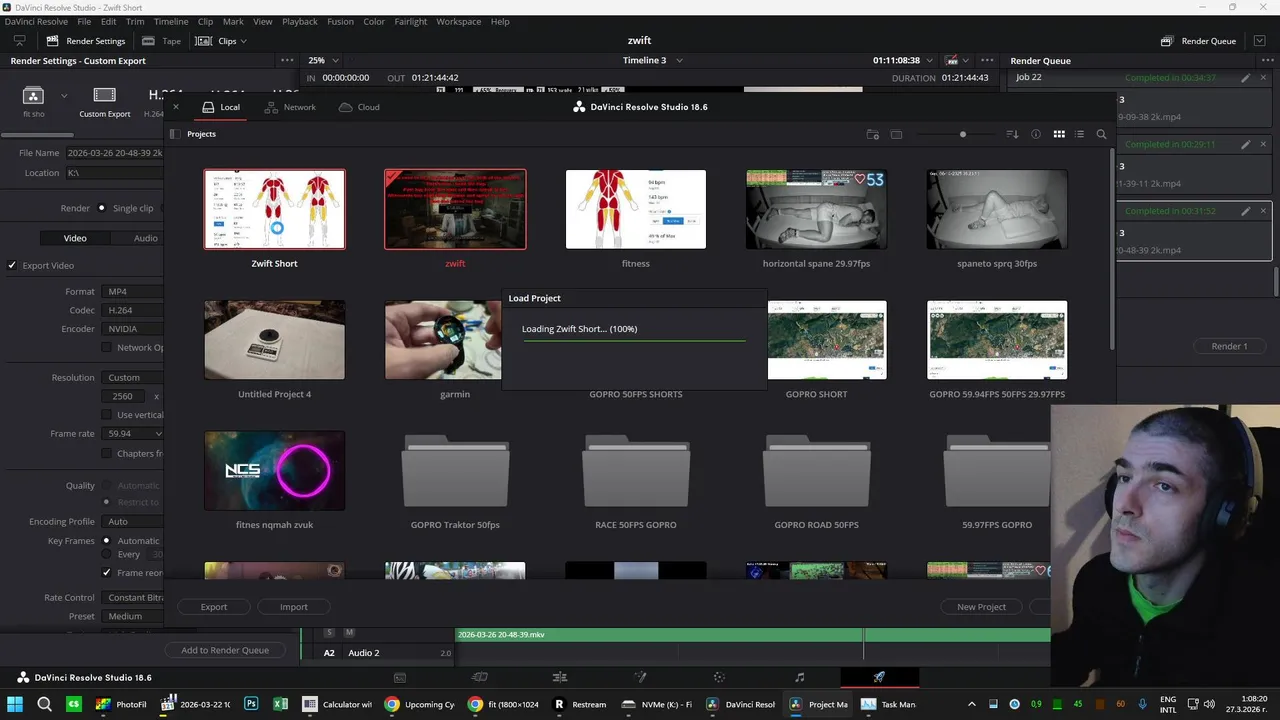The width and height of the screenshot is (1280, 720).
Task: Enable the Use vertical resolution checkbox
Action: click(x=107, y=414)
